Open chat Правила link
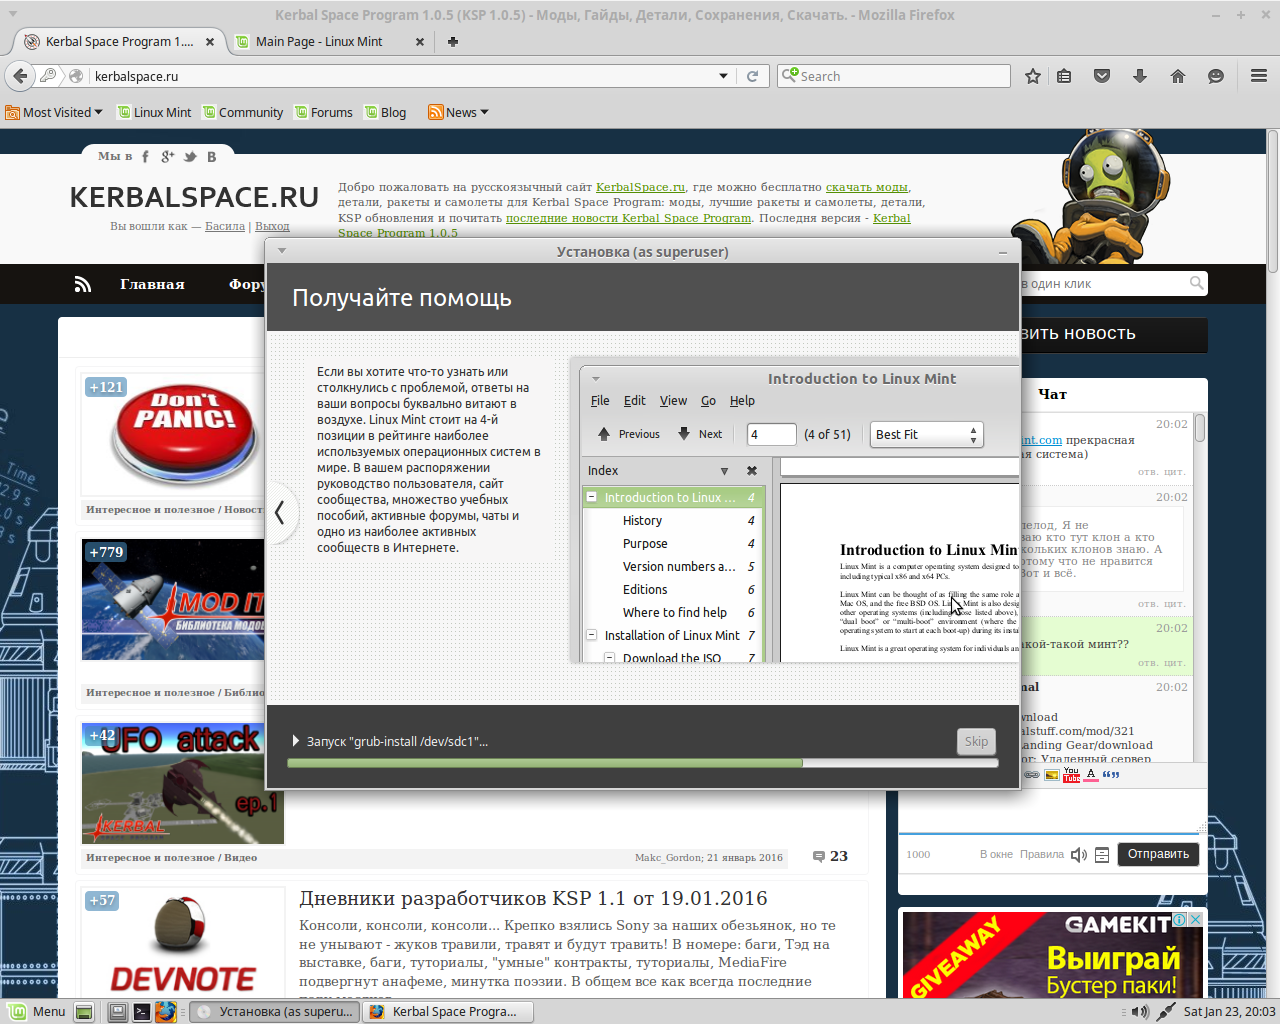 tap(1042, 854)
